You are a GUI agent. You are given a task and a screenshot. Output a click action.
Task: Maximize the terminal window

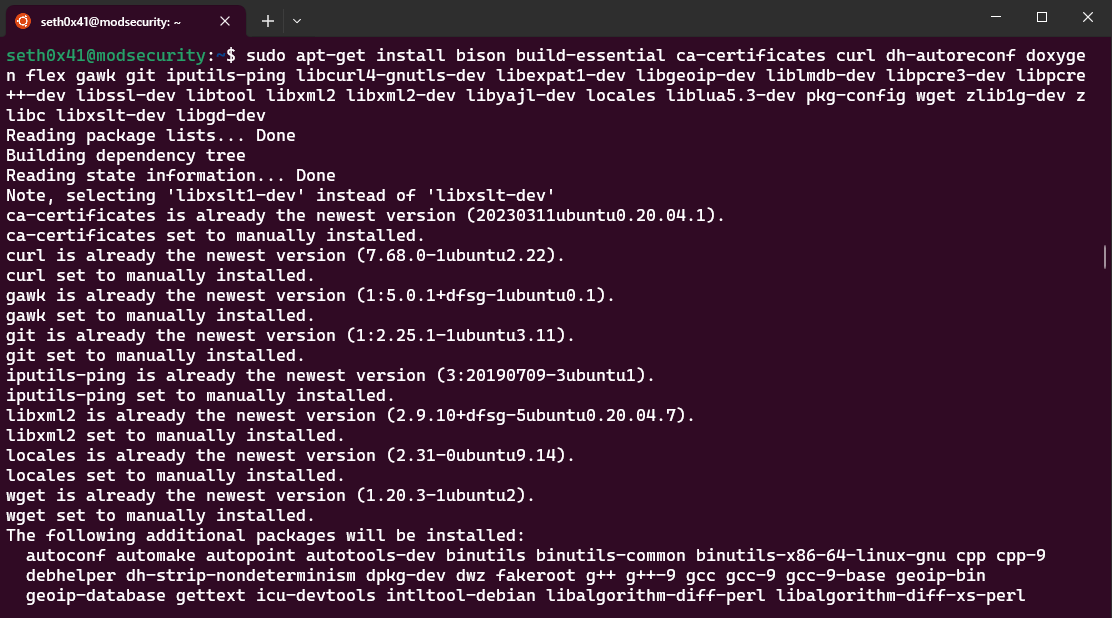(1040, 18)
